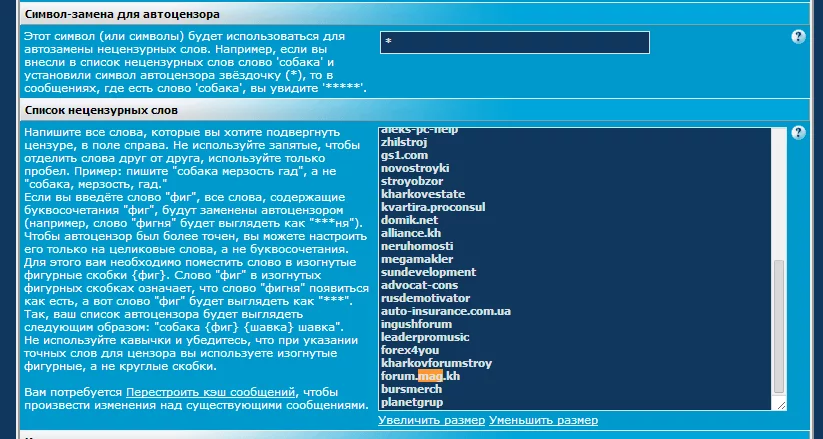Click 'kharkovforumstroy' entry
The image size is (823, 439).
click(x=436, y=363)
